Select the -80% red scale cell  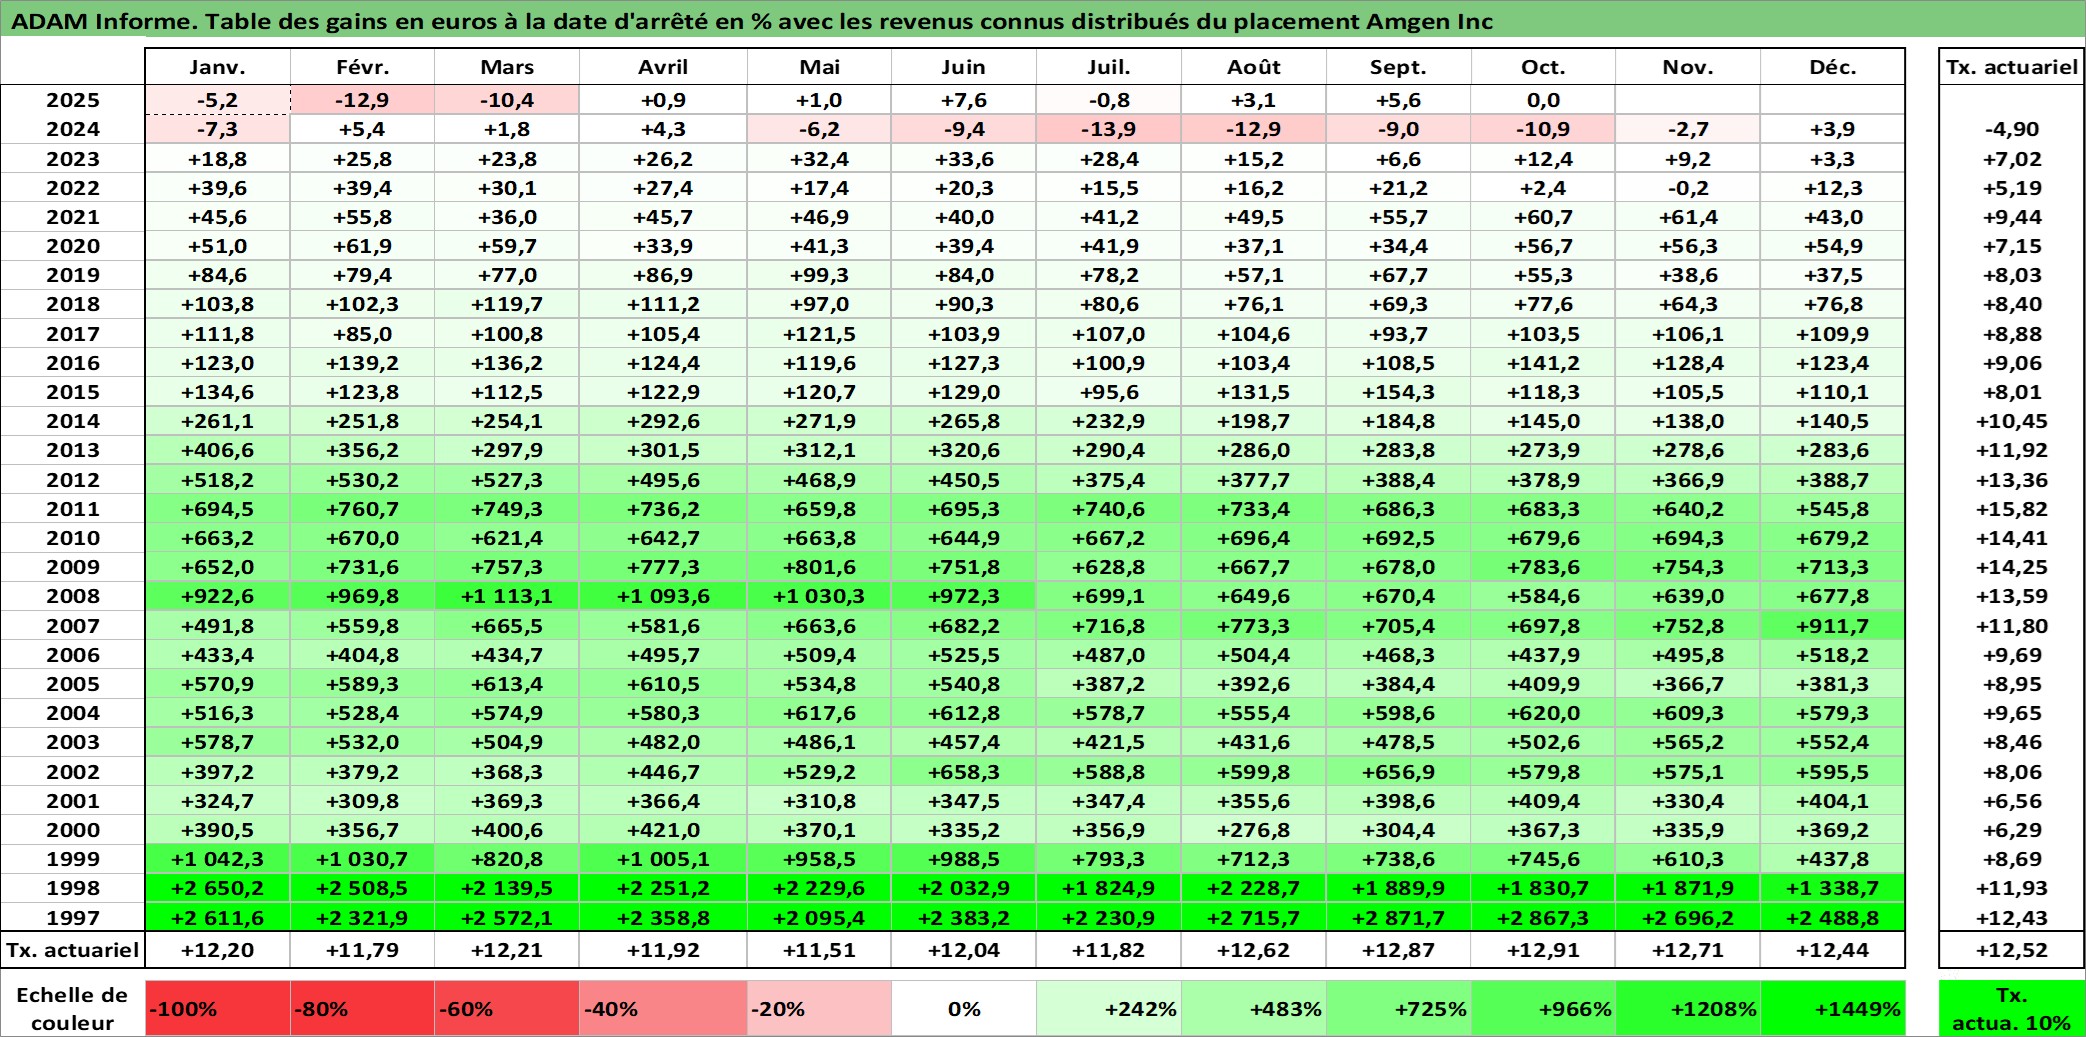[362, 1008]
